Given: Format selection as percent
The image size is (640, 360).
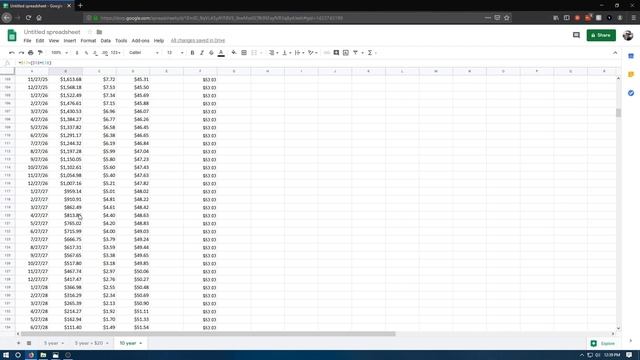Looking at the screenshot, I should 86,53.
